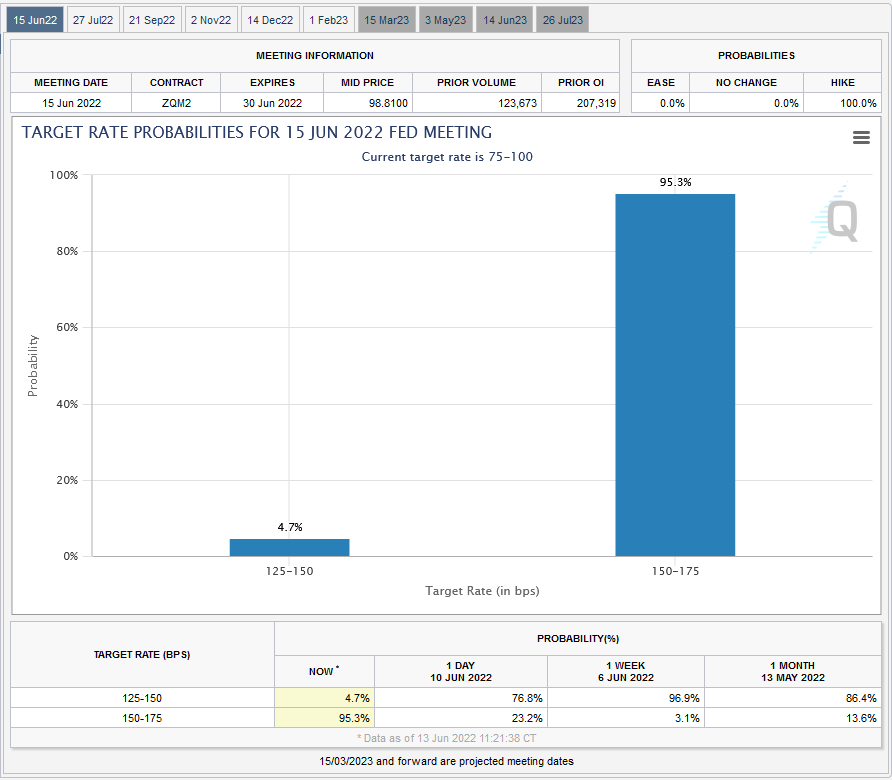892x780 pixels.
Task: Click the data timestamp footnote
Action: pyautogui.click(x=447, y=738)
